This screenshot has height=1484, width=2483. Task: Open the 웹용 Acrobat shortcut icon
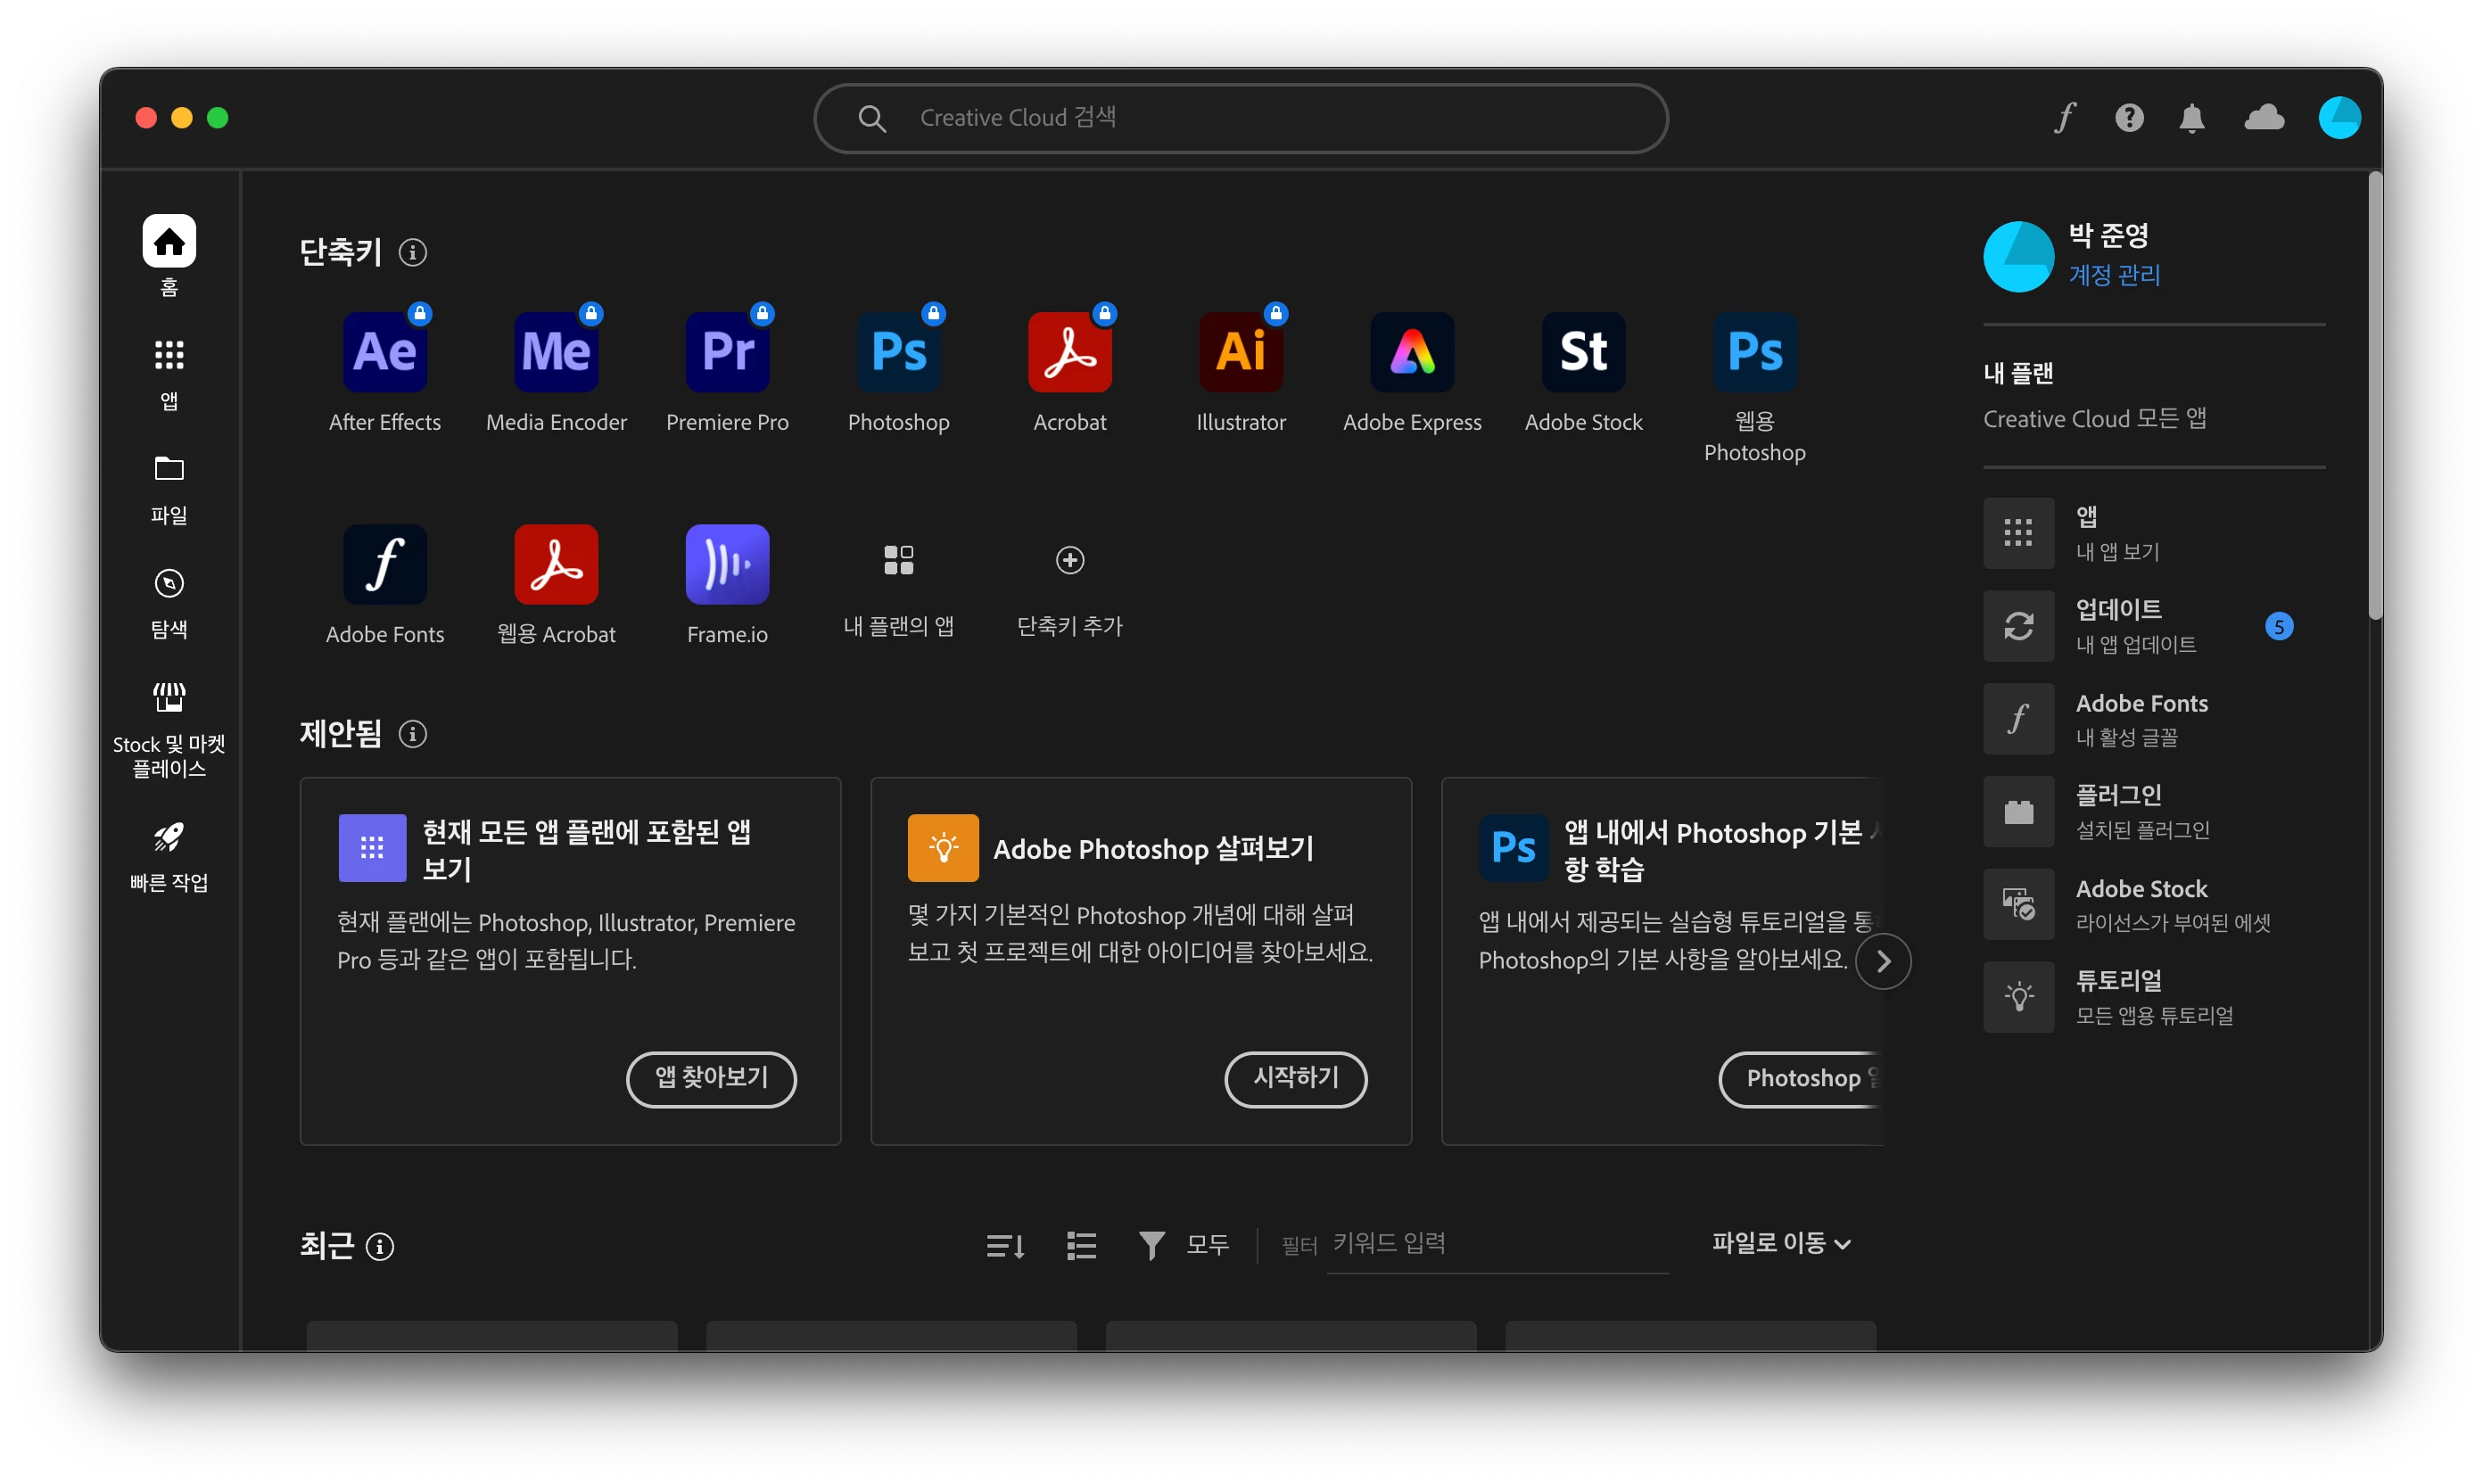tap(556, 564)
